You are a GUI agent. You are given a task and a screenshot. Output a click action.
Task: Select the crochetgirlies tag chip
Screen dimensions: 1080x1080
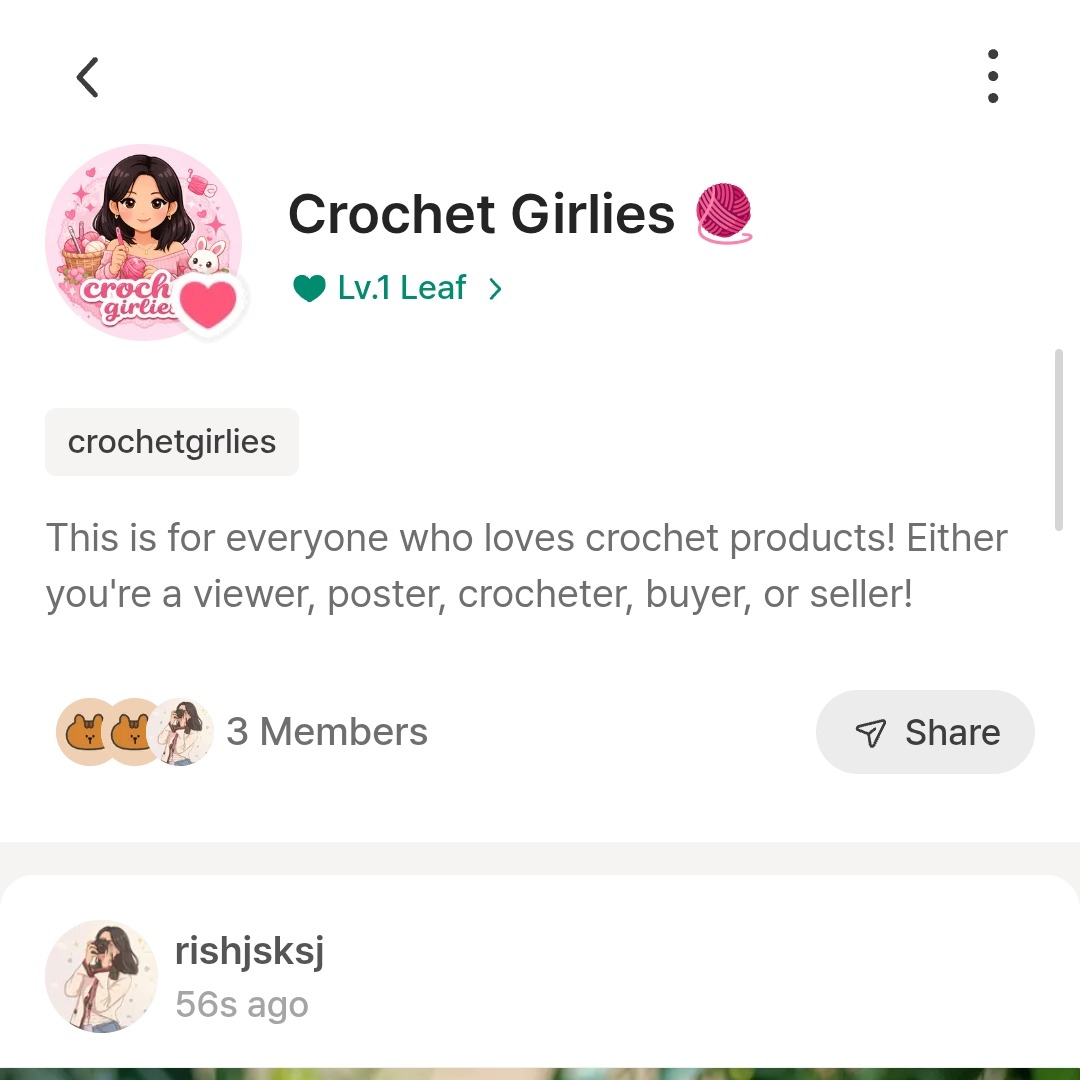click(172, 442)
